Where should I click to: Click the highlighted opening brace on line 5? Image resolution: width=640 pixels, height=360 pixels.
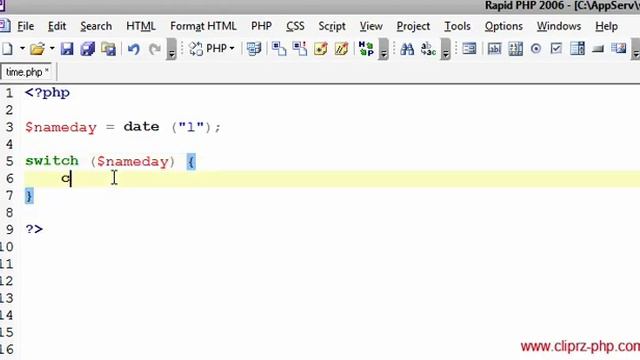point(191,162)
